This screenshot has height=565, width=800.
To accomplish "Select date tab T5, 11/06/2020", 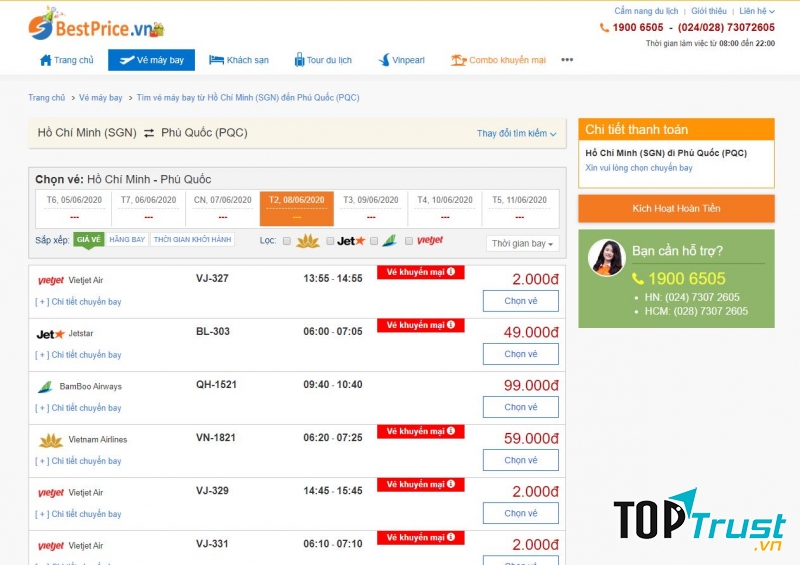I will pos(519,208).
